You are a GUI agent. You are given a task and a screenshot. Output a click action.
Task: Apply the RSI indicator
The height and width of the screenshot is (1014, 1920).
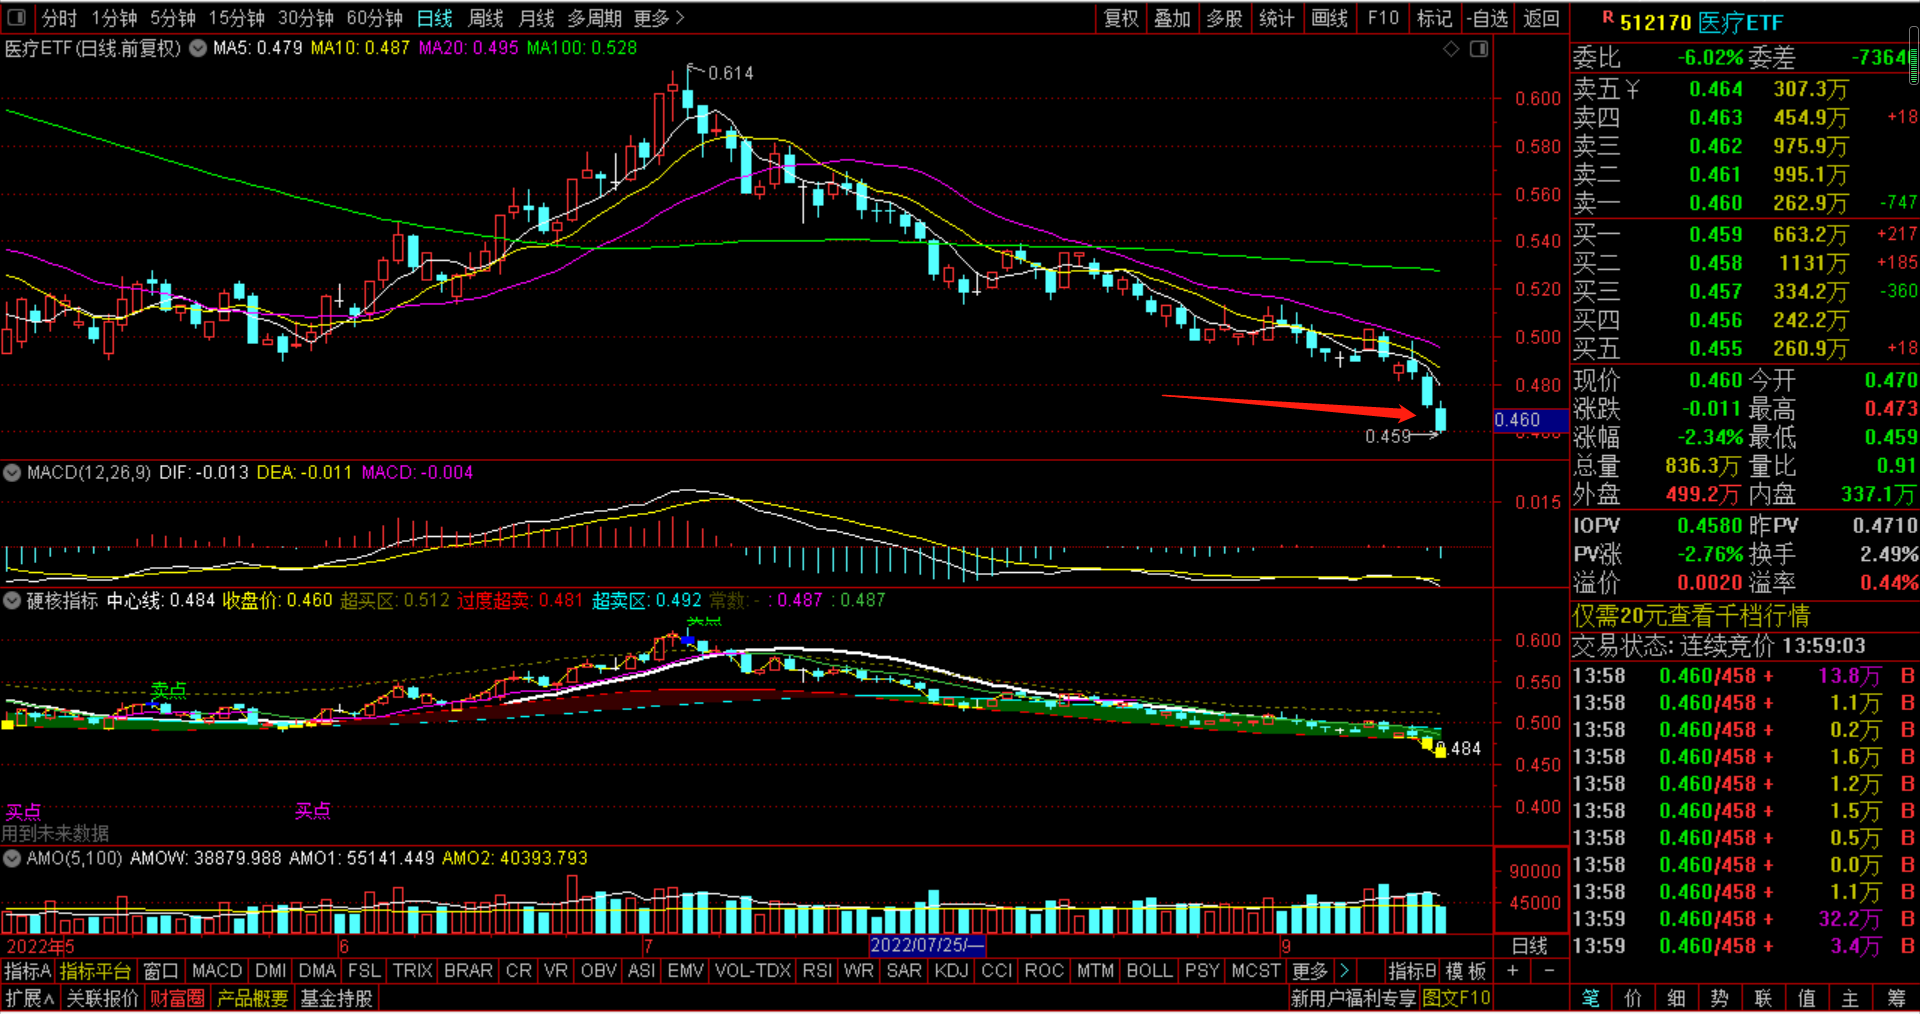[817, 971]
